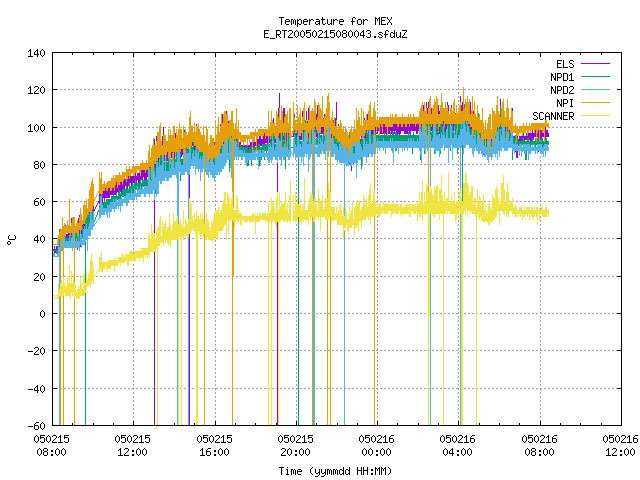Image resolution: width=640 pixels, height=480 pixels.
Task: Click the x-axis tick label 050216 08:00
Action: (539, 446)
